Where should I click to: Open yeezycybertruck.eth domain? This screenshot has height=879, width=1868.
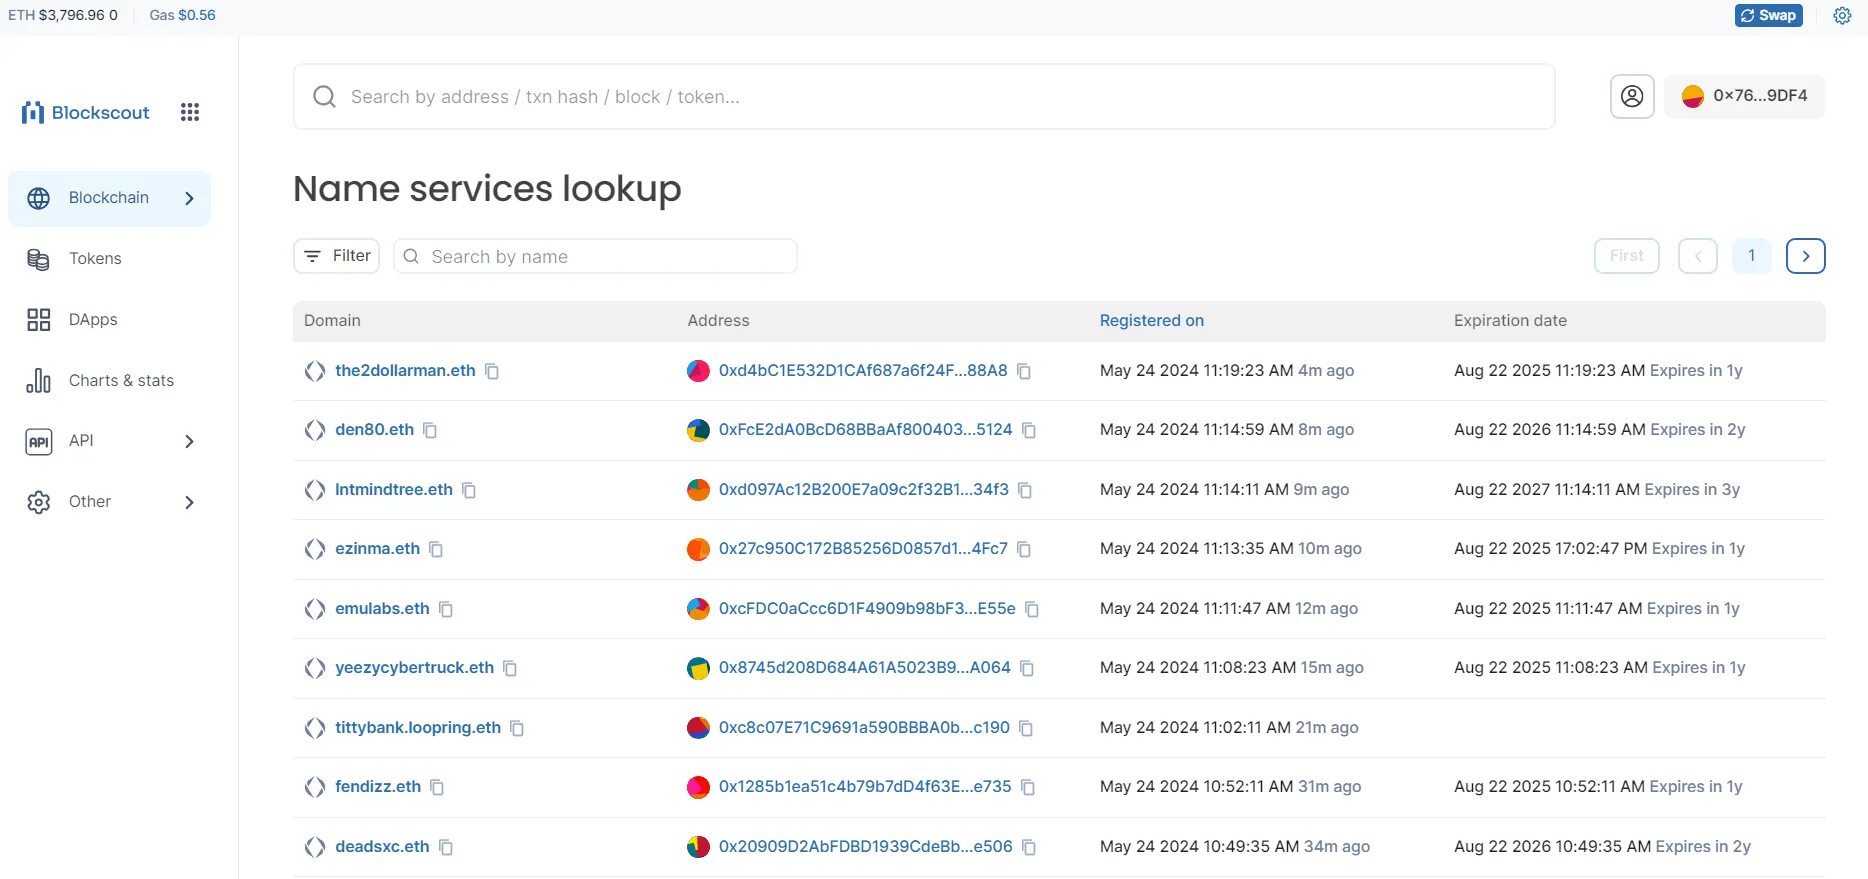point(414,667)
